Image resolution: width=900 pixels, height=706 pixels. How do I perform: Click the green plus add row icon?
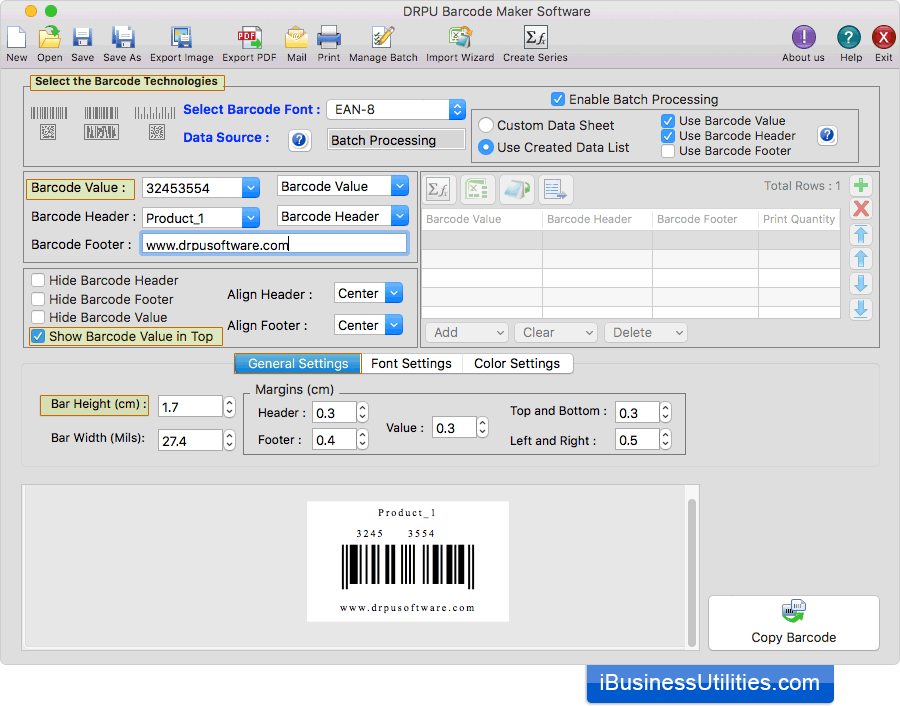(x=861, y=185)
